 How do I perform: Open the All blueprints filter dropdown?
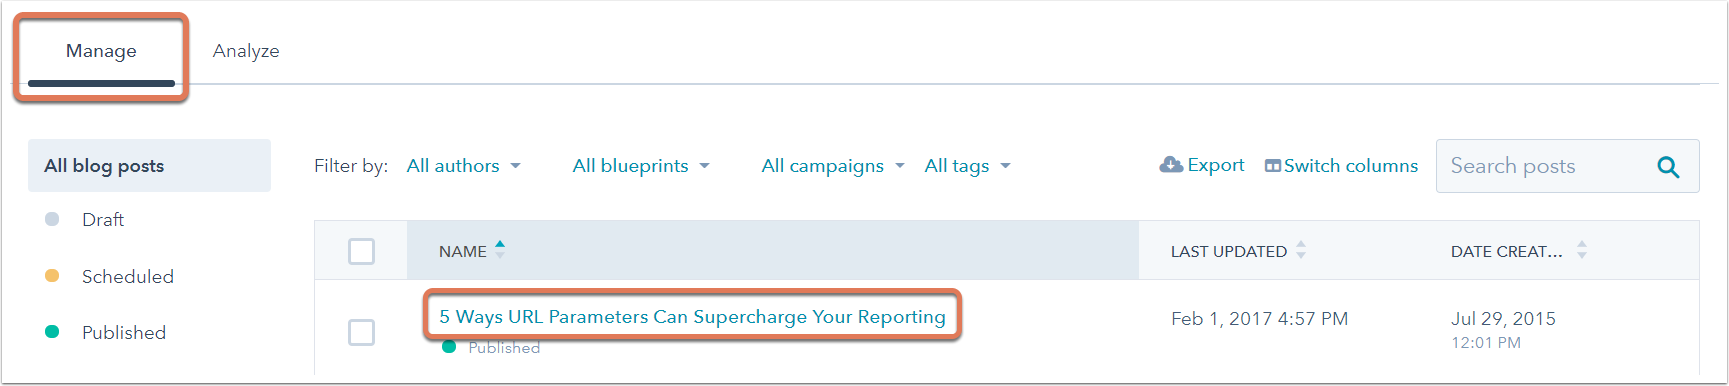pos(641,166)
